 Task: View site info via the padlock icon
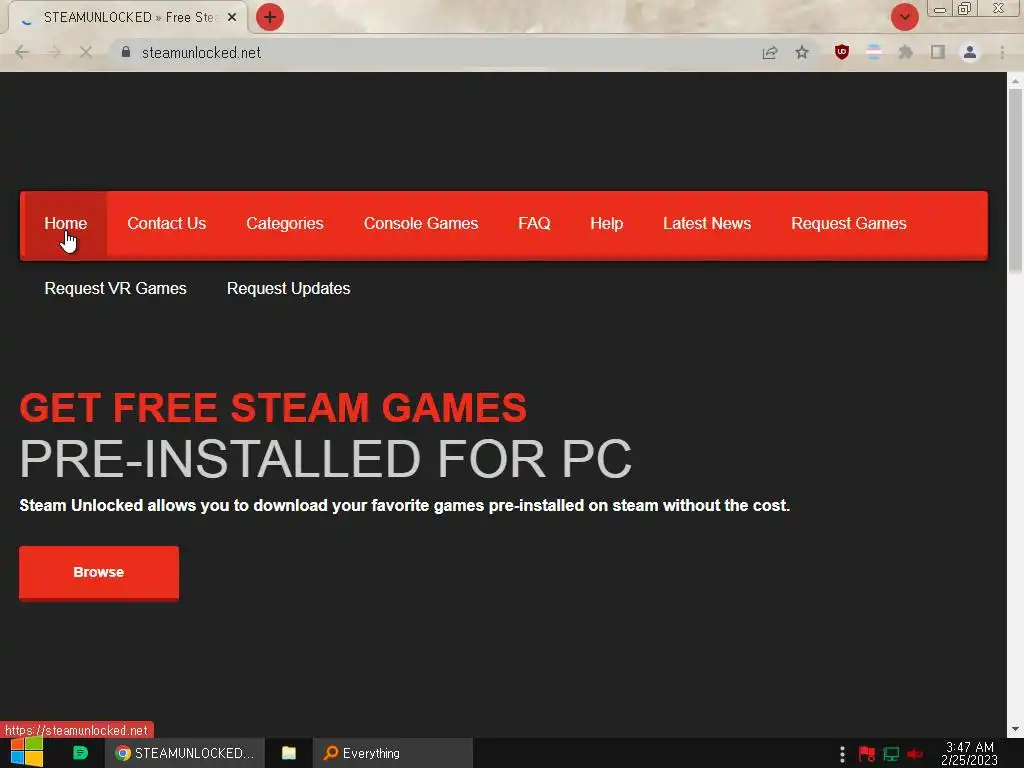tap(126, 52)
